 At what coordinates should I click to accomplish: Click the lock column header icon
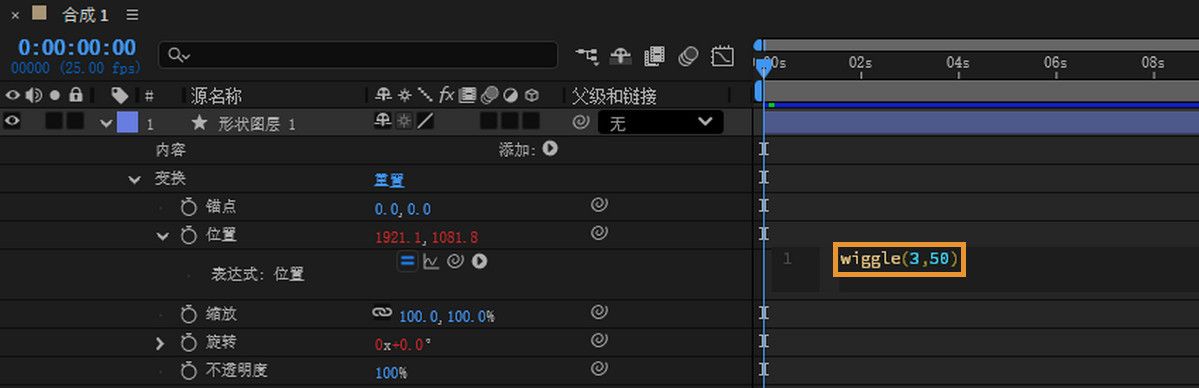(x=75, y=96)
